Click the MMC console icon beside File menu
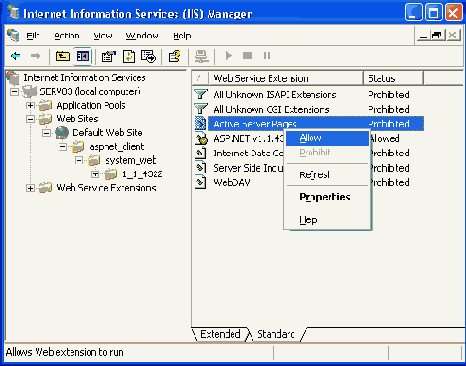The height and width of the screenshot is (366, 466). [x=13, y=35]
